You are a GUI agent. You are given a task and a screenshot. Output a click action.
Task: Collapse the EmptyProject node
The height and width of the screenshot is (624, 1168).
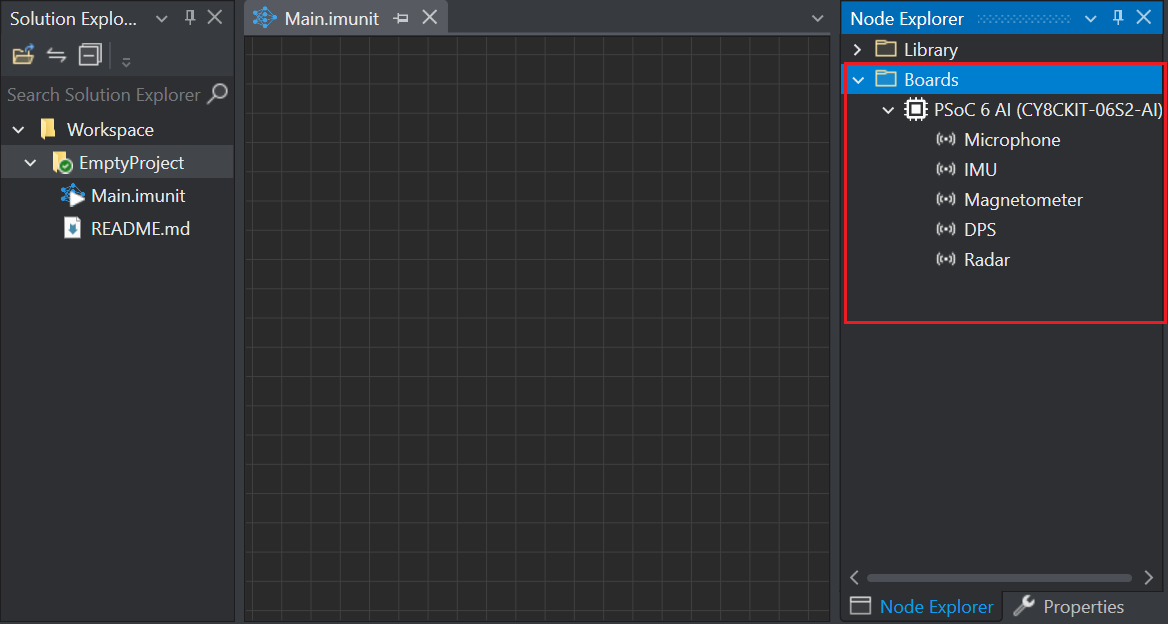click(31, 162)
